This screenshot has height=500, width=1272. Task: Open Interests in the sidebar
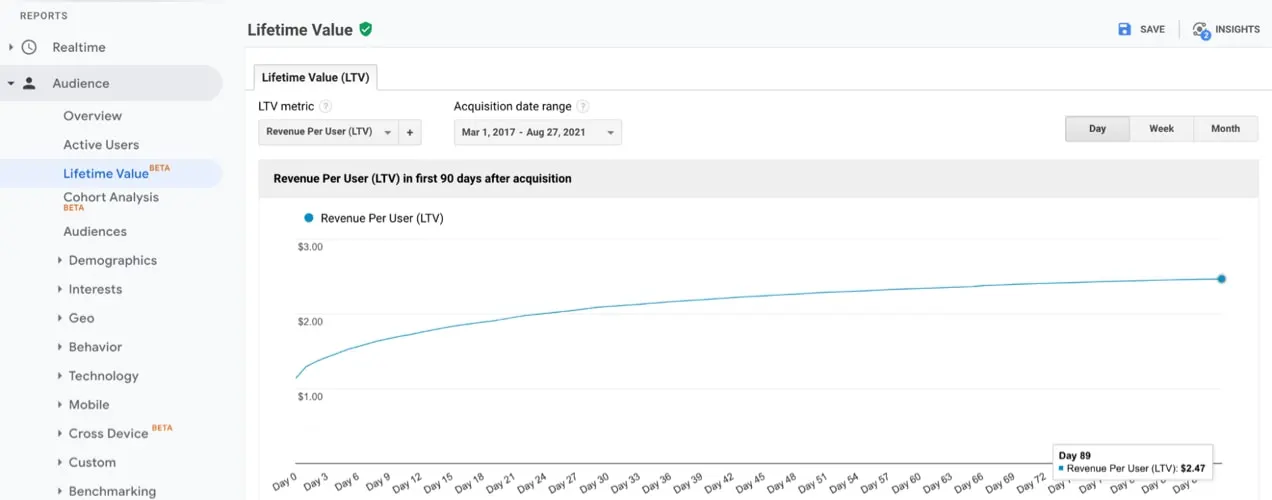[x=95, y=289]
